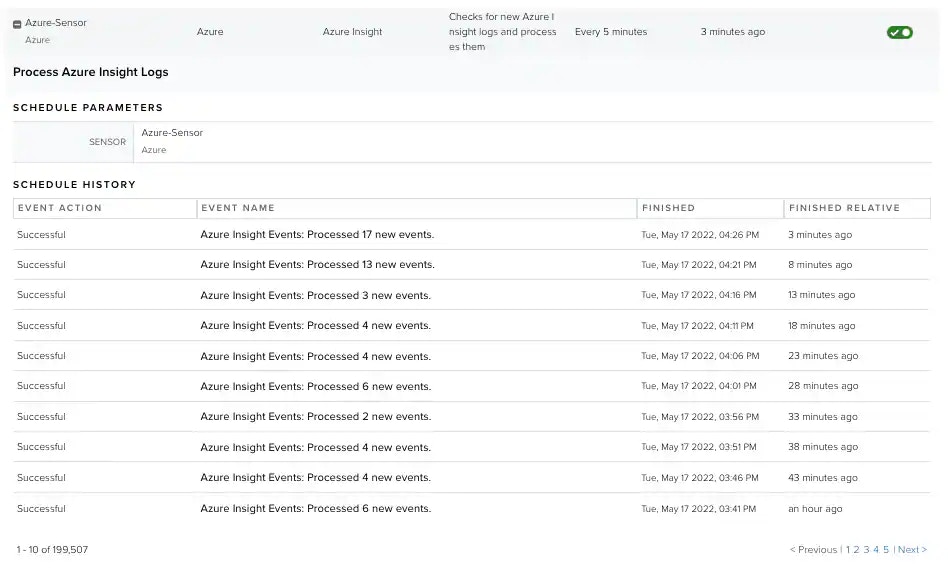The width and height of the screenshot is (948, 572).
Task: Jump to page 5 of history
Action: pos(886,550)
